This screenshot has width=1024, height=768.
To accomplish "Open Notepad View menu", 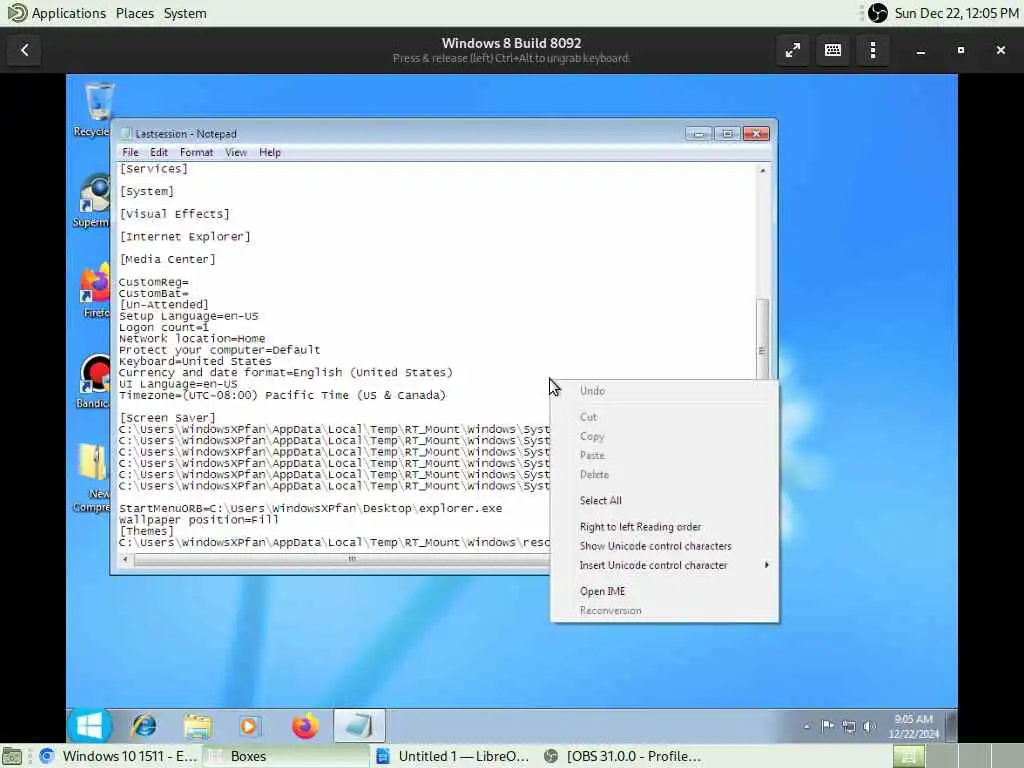I will coord(236,152).
